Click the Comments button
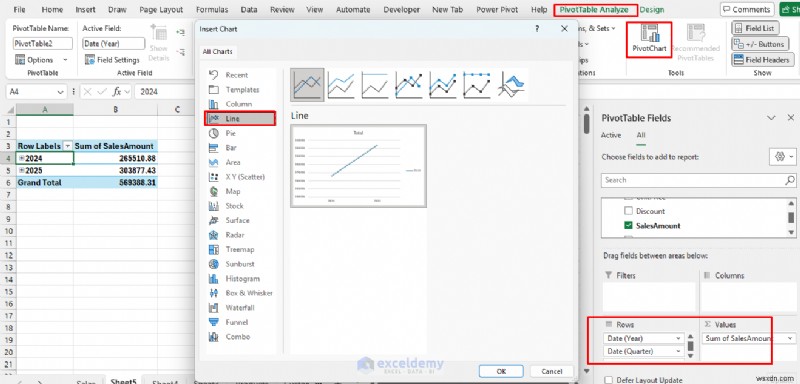 tap(746, 9)
